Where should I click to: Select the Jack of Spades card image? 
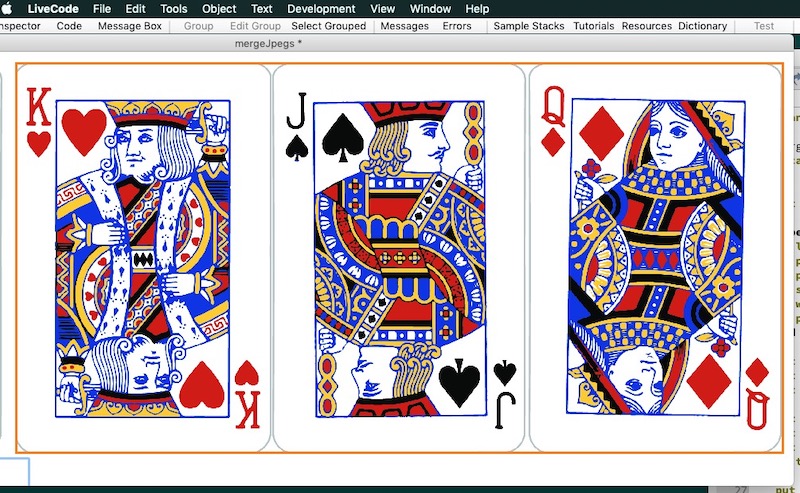coord(399,258)
